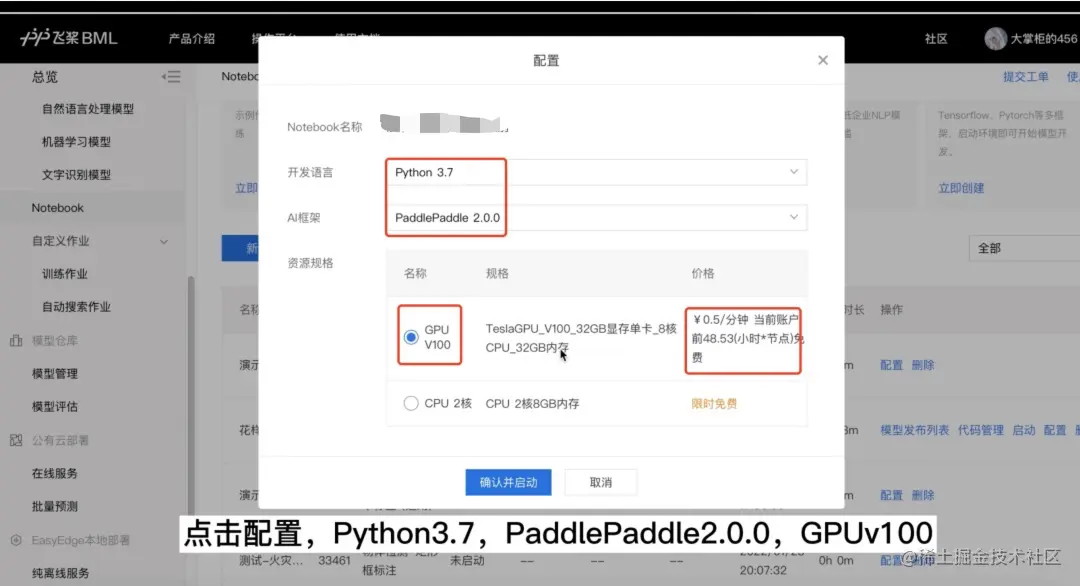Click the user avatar icon
This screenshot has width=1080, height=586.
coord(995,39)
